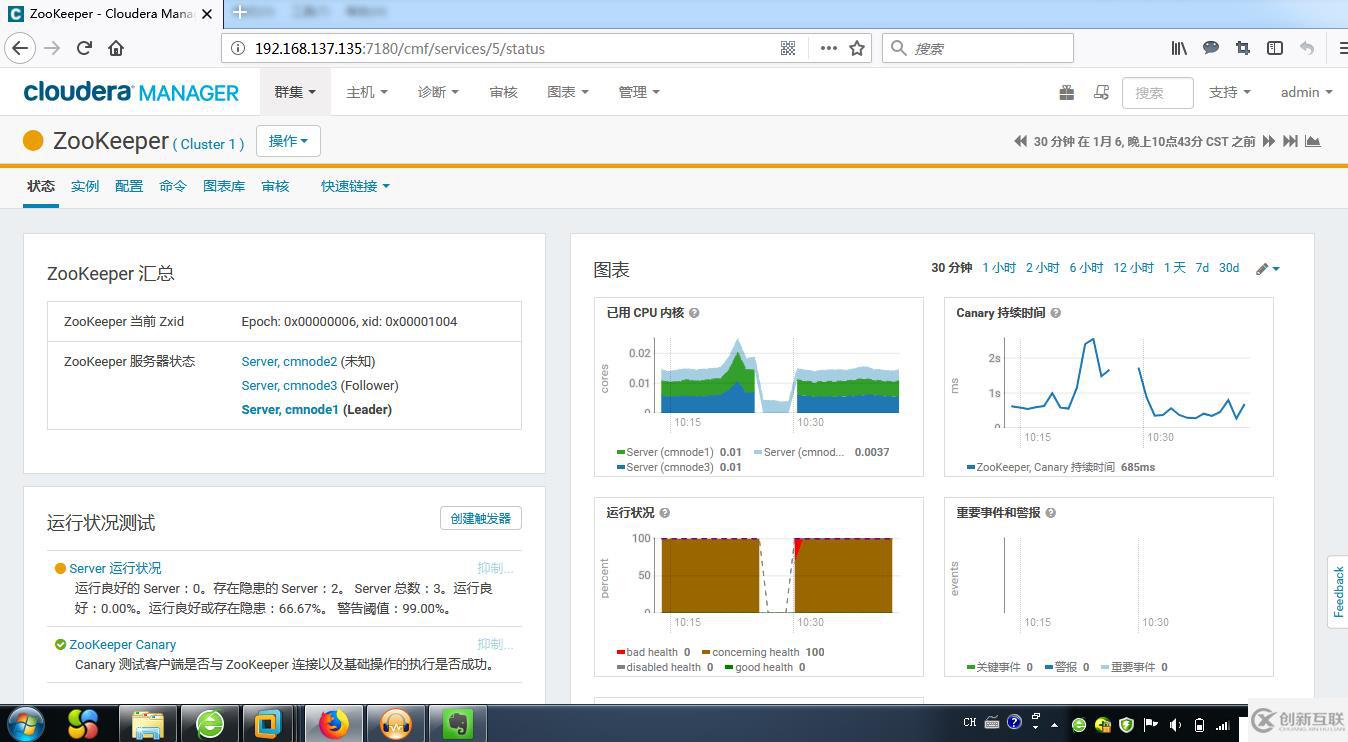Viewport: 1348px width, 742px height.
Task: Toggle good health legend series
Action: pos(766,667)
